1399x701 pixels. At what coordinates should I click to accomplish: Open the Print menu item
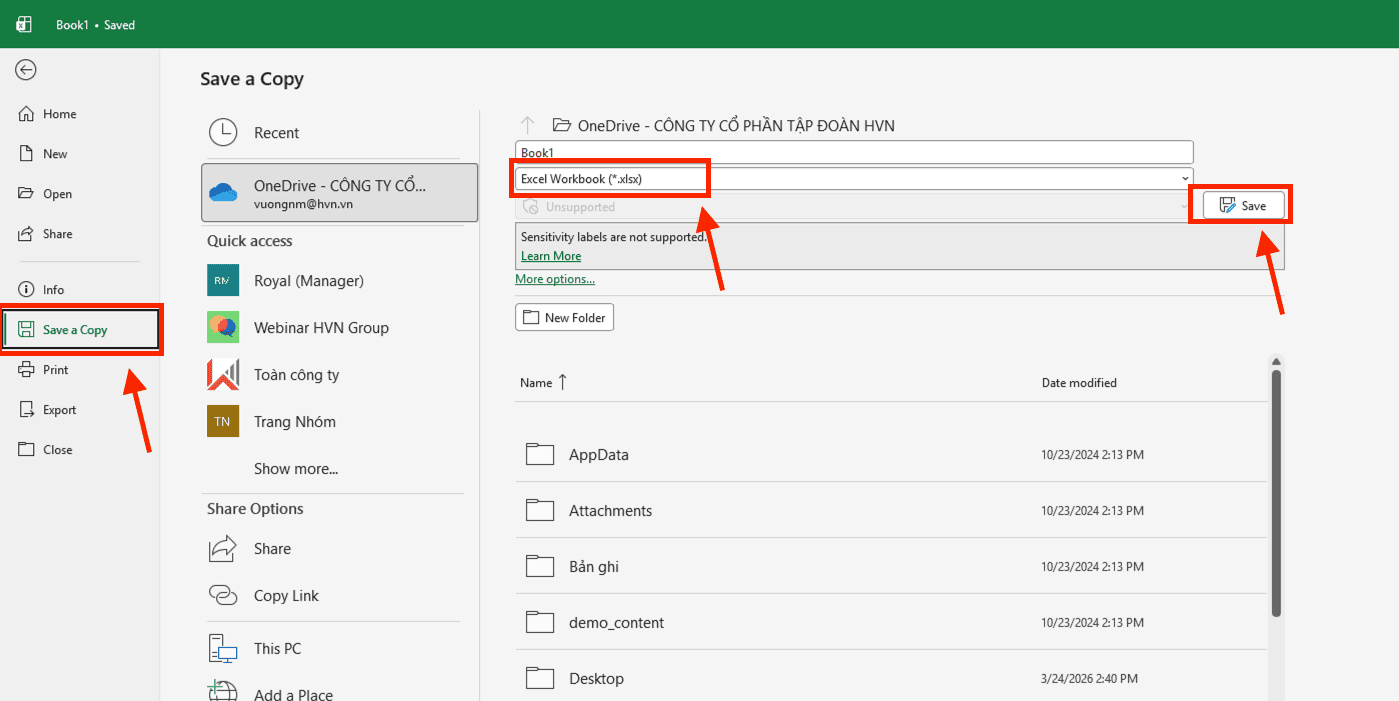coord(56,370)
